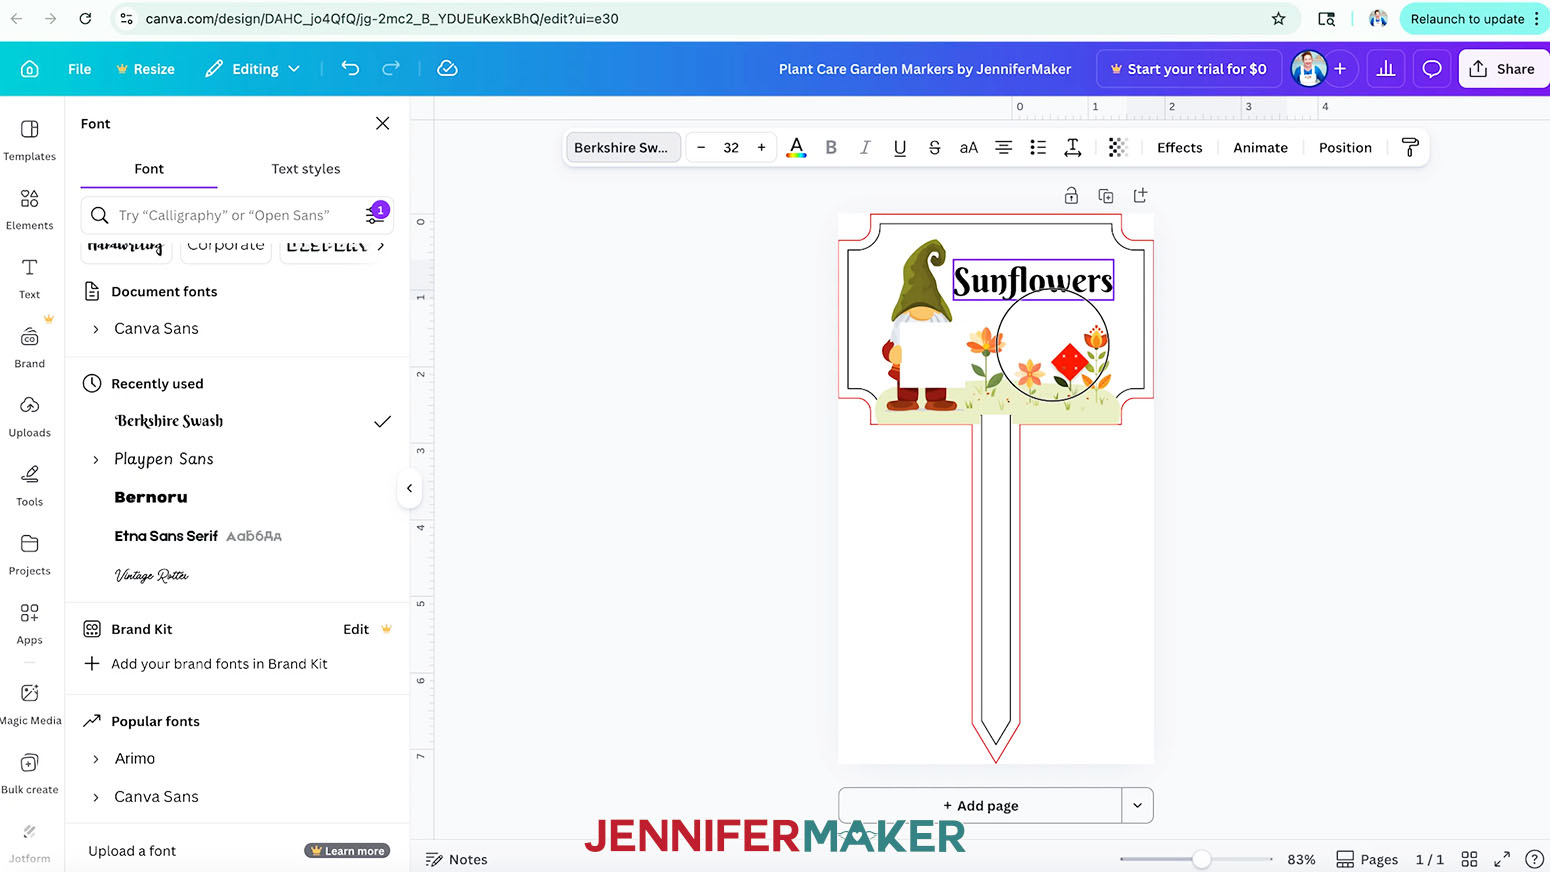Viewport: 1550px width, 872px height.
Task: Open the Apps sidebar panel
Action: coord(30,623)
